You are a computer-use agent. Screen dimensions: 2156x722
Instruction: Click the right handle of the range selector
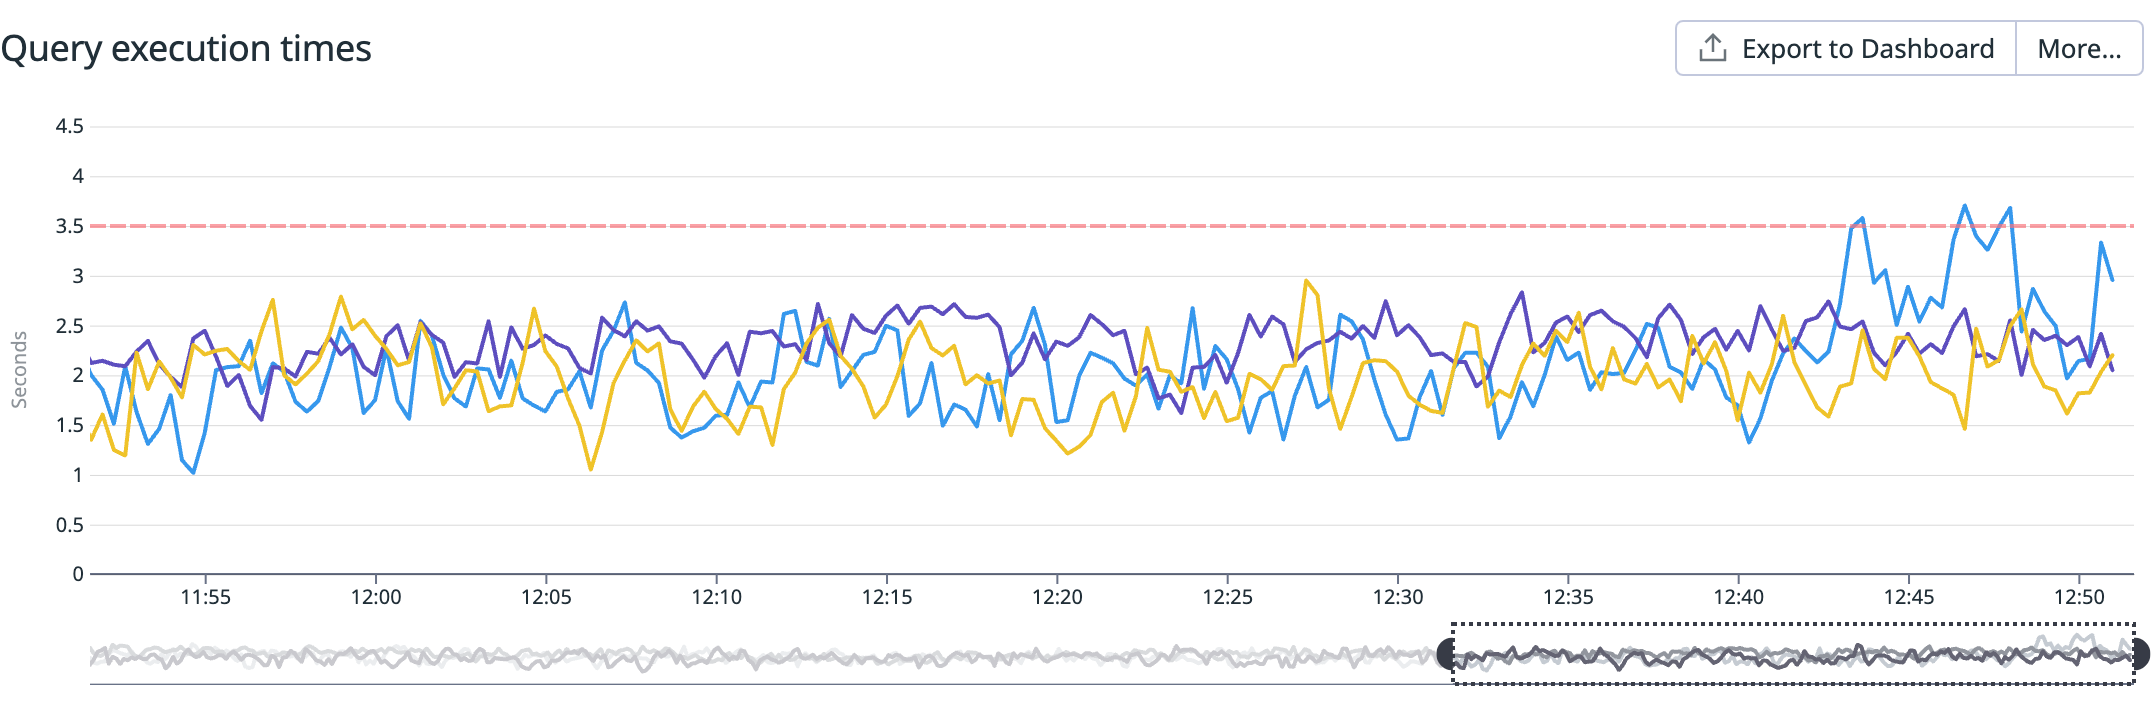(x=2139, y=654)
